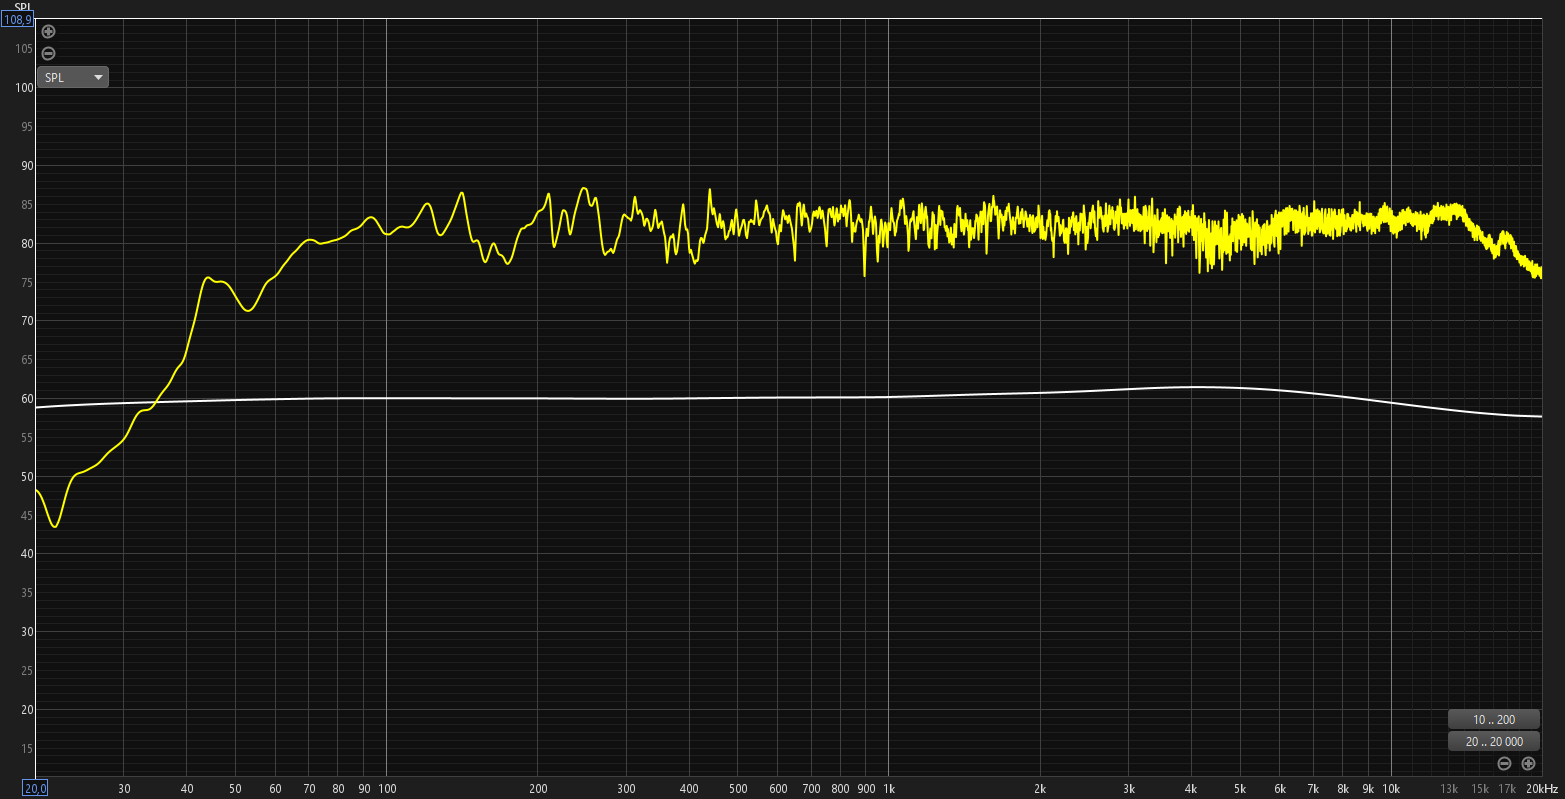Click the 13k frequency axis label
The height and width of the screenshot is (799, 1565).
pyautogui.click(x=1449, y=789)
